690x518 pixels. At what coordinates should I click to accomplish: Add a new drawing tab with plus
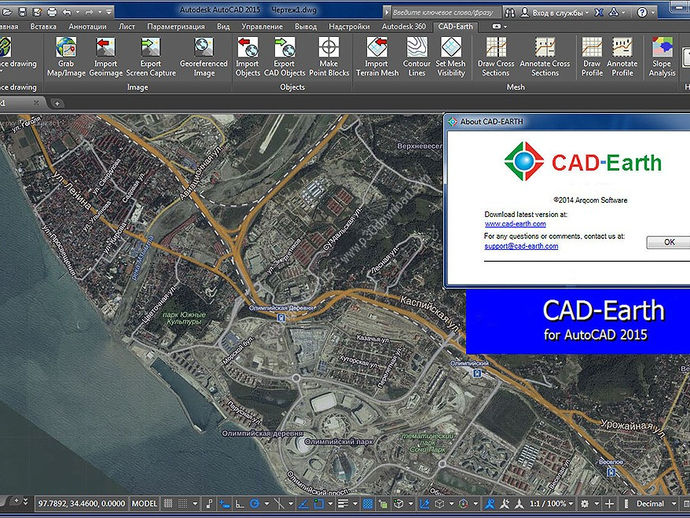click(57, 103)
